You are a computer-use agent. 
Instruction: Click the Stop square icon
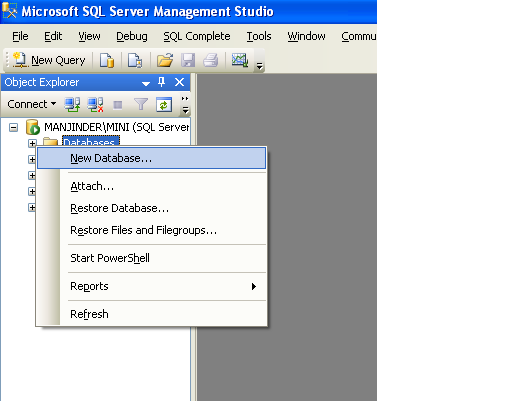[x=118, y=105]
